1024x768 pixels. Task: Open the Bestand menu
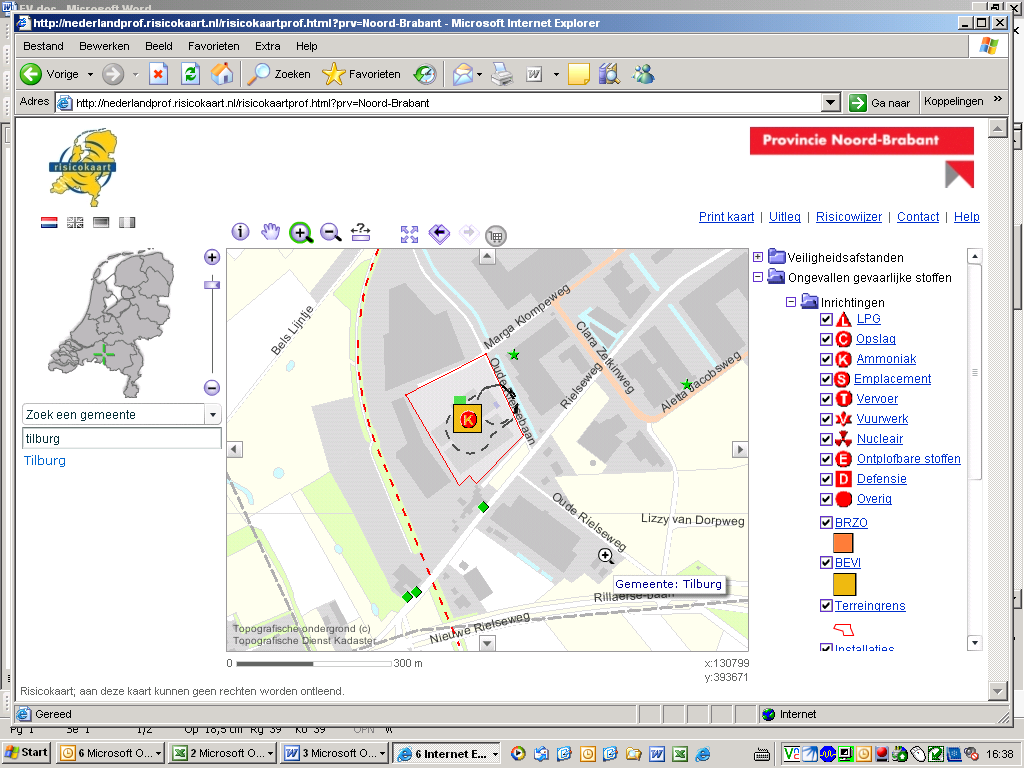click(x=43, y=46)
